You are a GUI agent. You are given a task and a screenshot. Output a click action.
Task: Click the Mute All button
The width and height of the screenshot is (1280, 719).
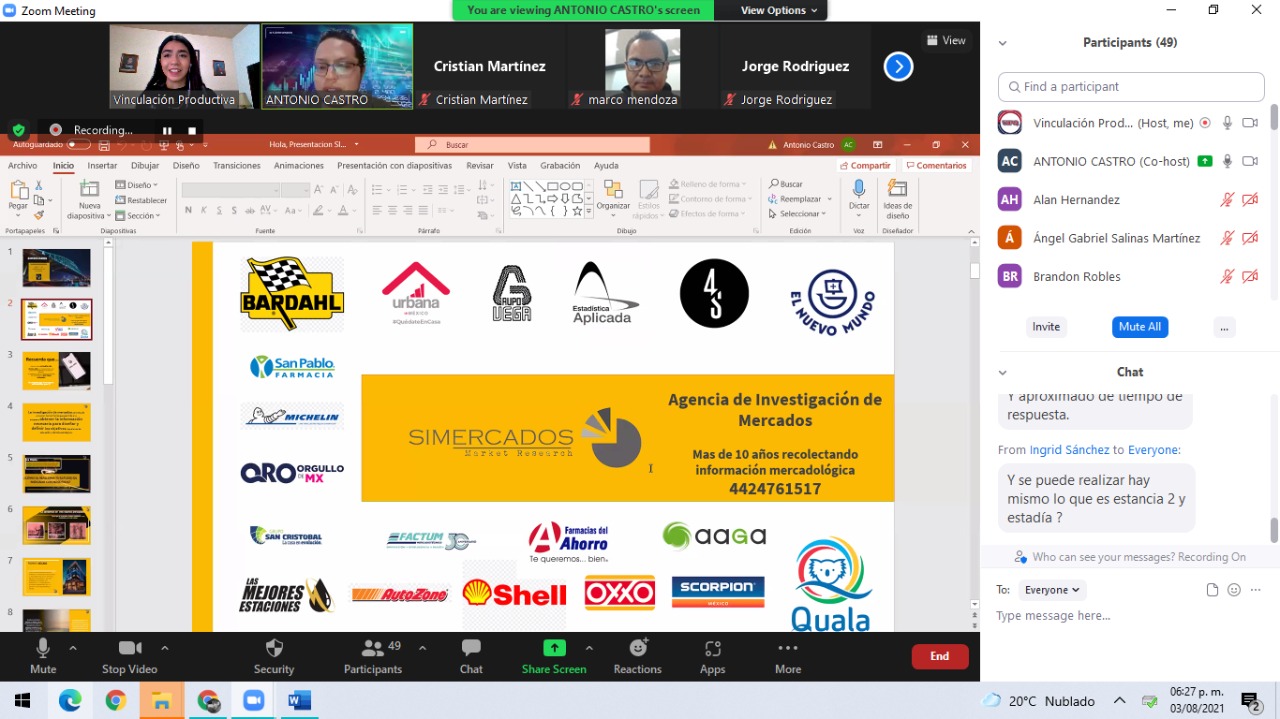(x=1140, y=327)
